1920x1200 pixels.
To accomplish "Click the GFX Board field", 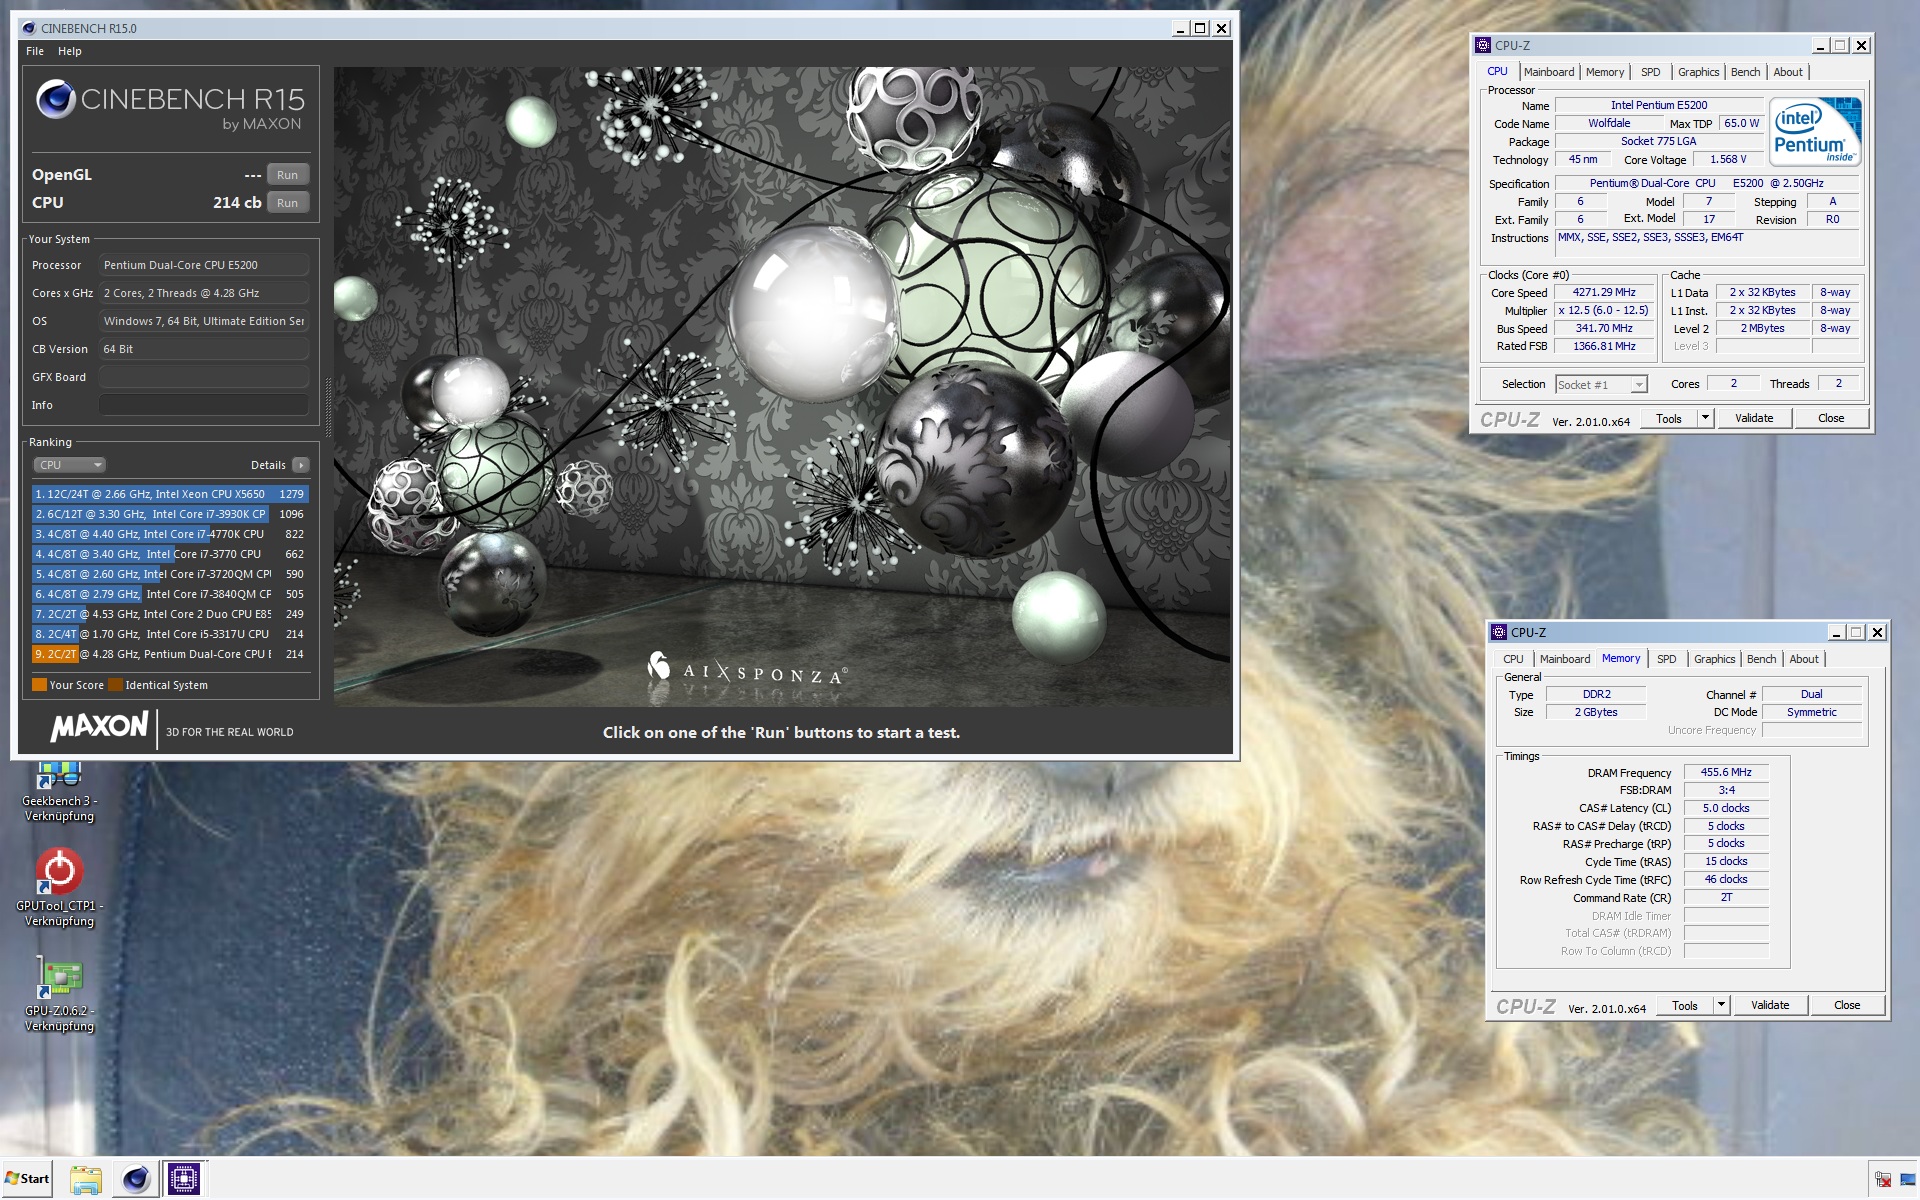I will pos(204,377).
